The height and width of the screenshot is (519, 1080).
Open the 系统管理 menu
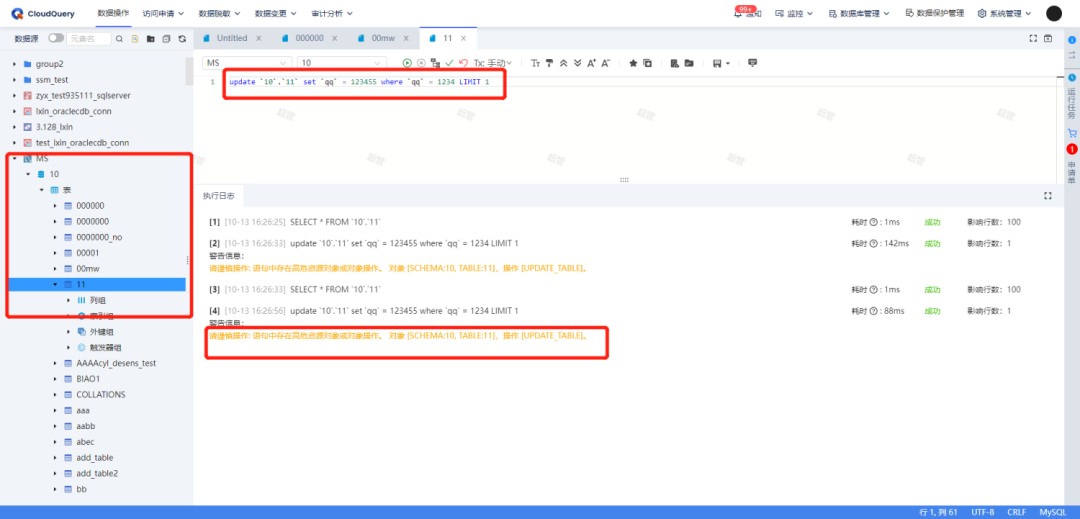coord(1005,13)
